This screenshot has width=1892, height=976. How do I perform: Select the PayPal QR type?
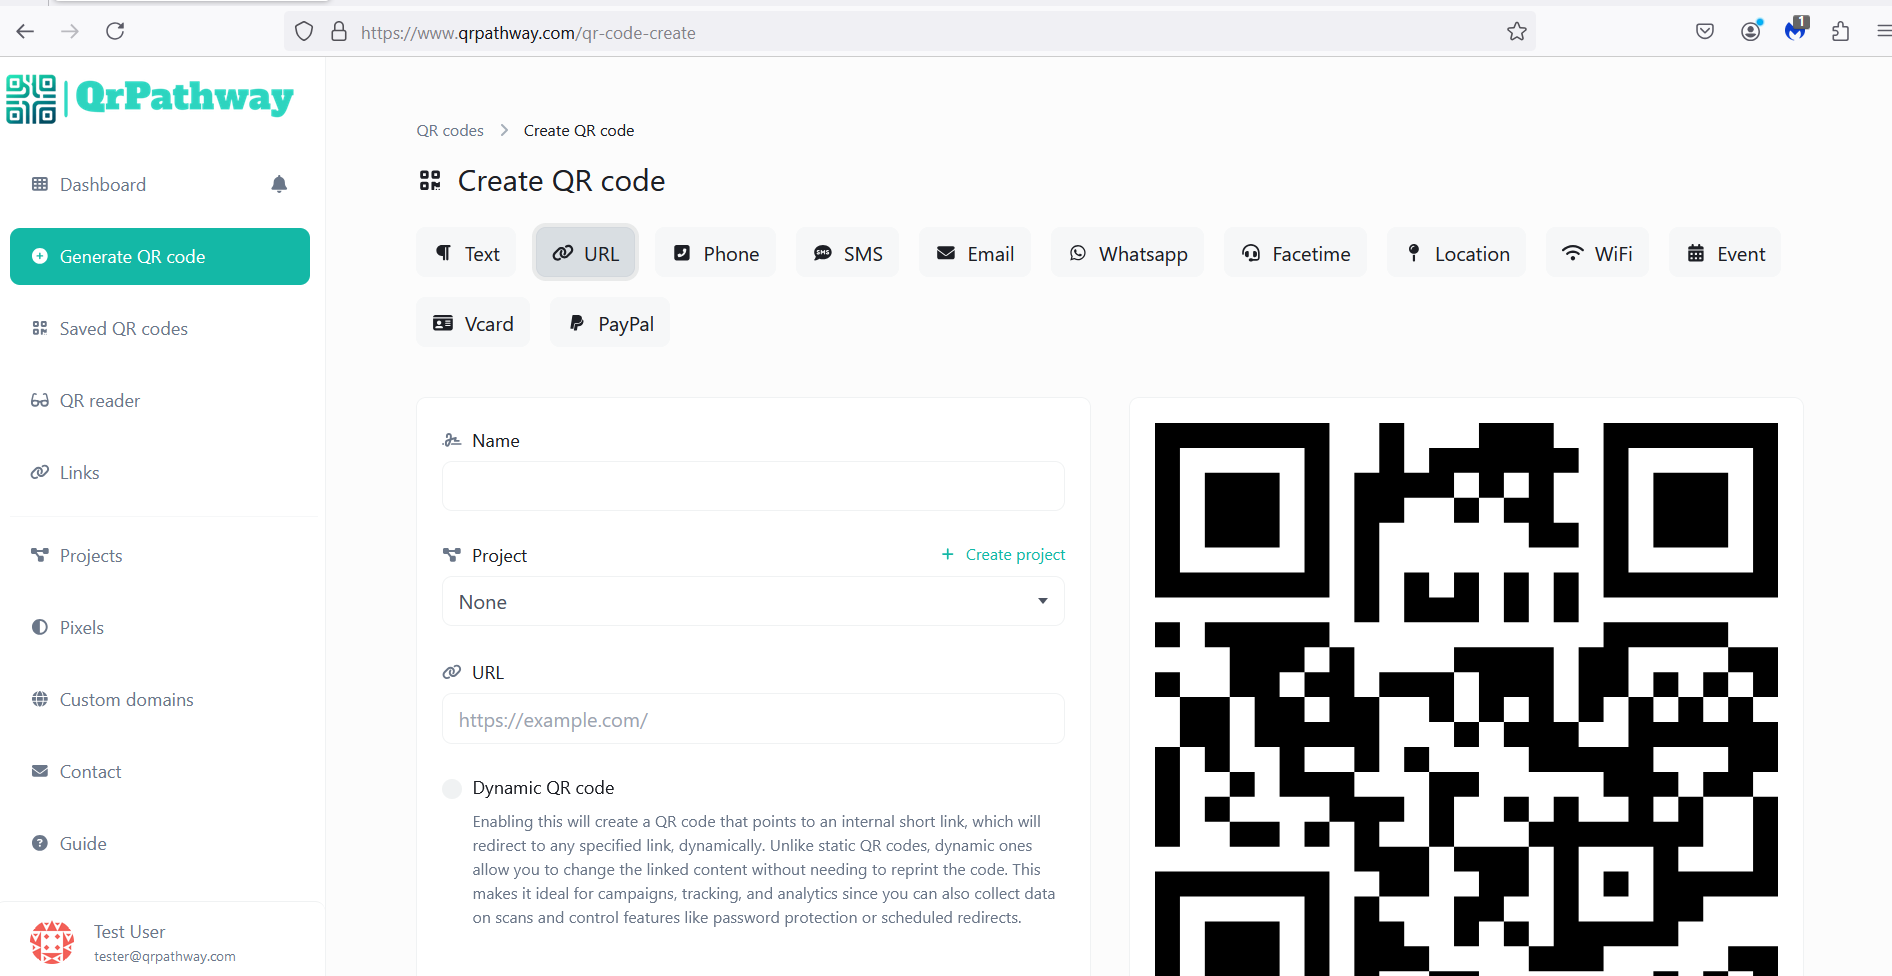(x=610, y=324)
